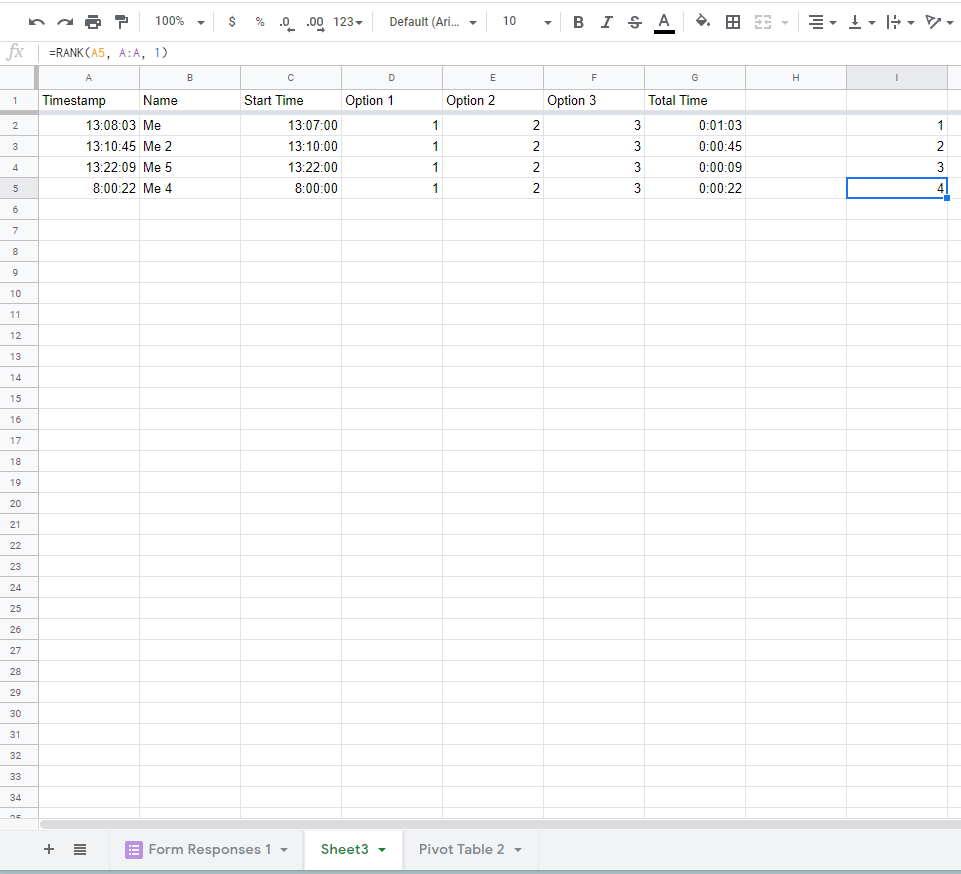
Task: Open the borders menu
Action: [733, 21]
